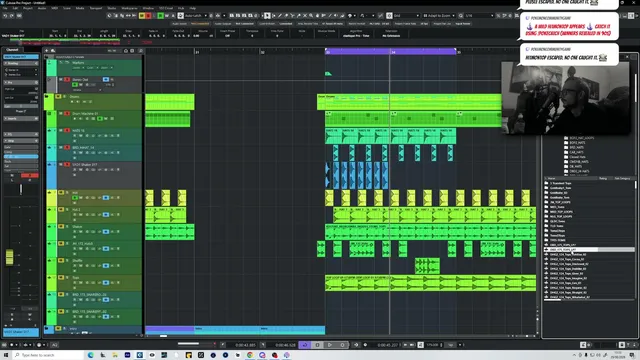Select the Mute X tool
The height and width of the screenshot is (360, 640).
click(x=304, y=16)
